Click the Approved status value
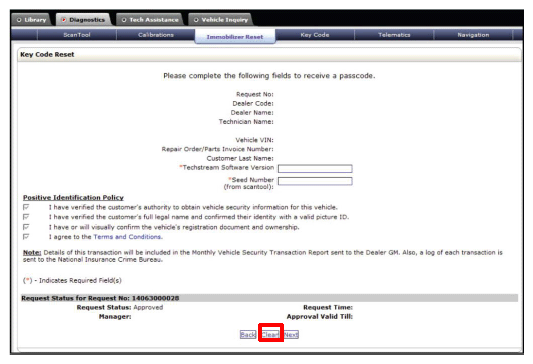This screenshot has height=364, width=533. (x=148, y=307)
